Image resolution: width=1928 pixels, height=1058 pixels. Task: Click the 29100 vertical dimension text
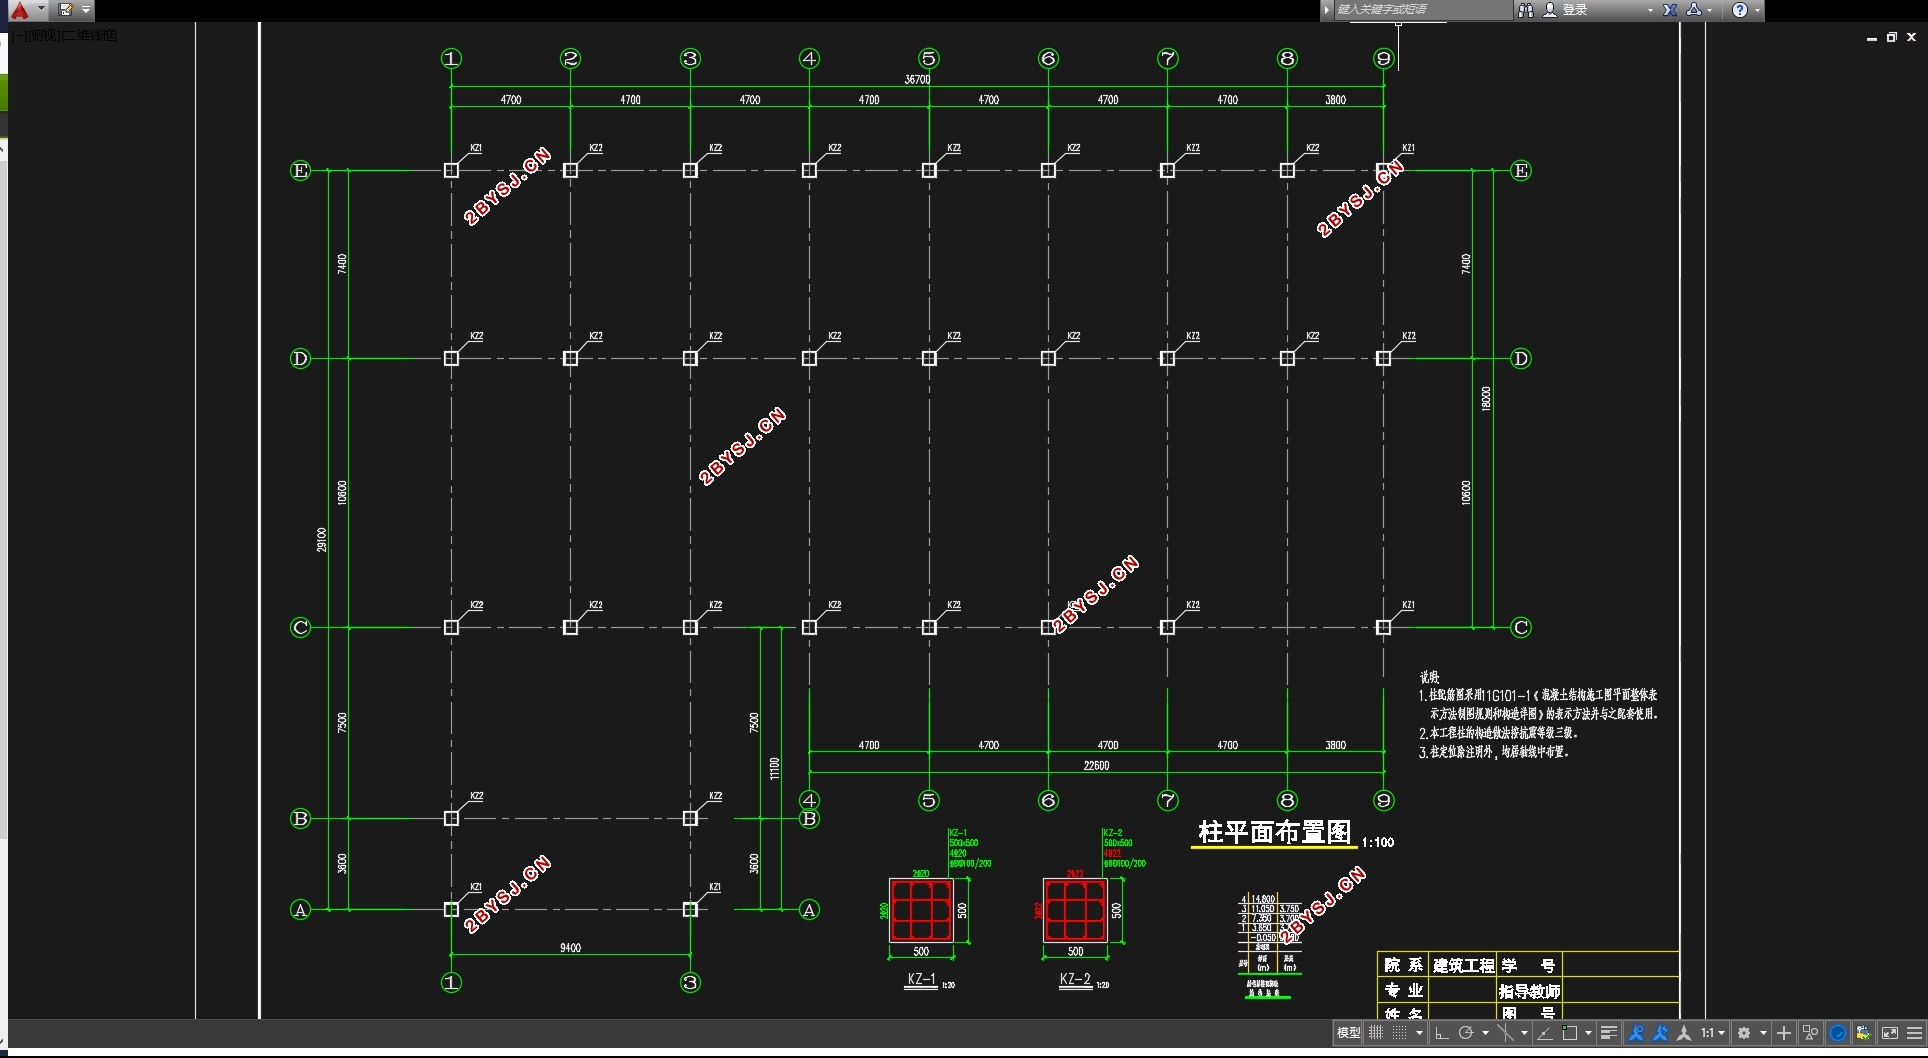321,540
